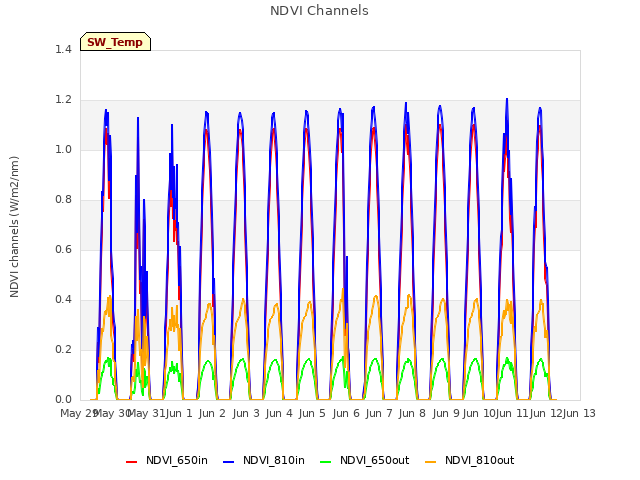Click the Jun 9 x-axis date label
Screen dimensions: 640x480
446,413
